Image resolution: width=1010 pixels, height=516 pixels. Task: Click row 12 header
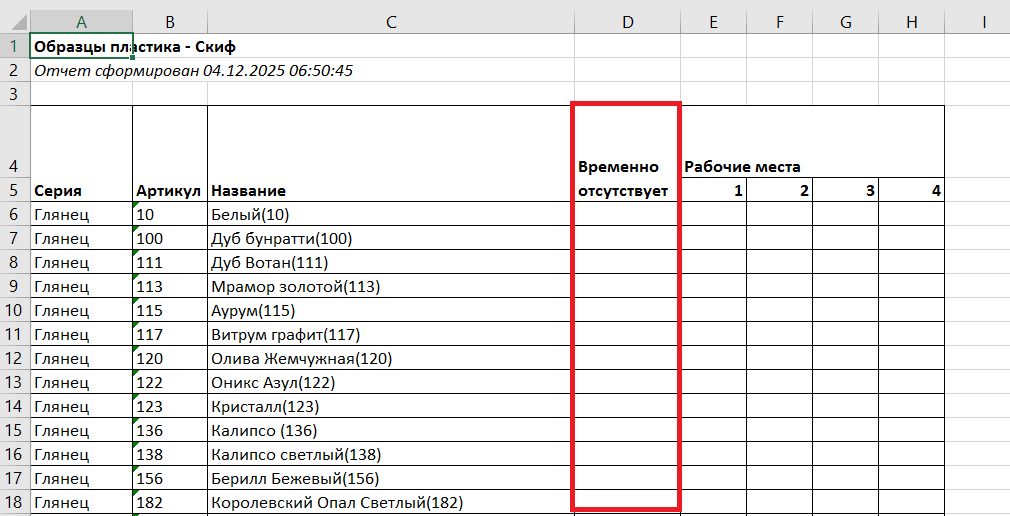[x=14, y=358]
